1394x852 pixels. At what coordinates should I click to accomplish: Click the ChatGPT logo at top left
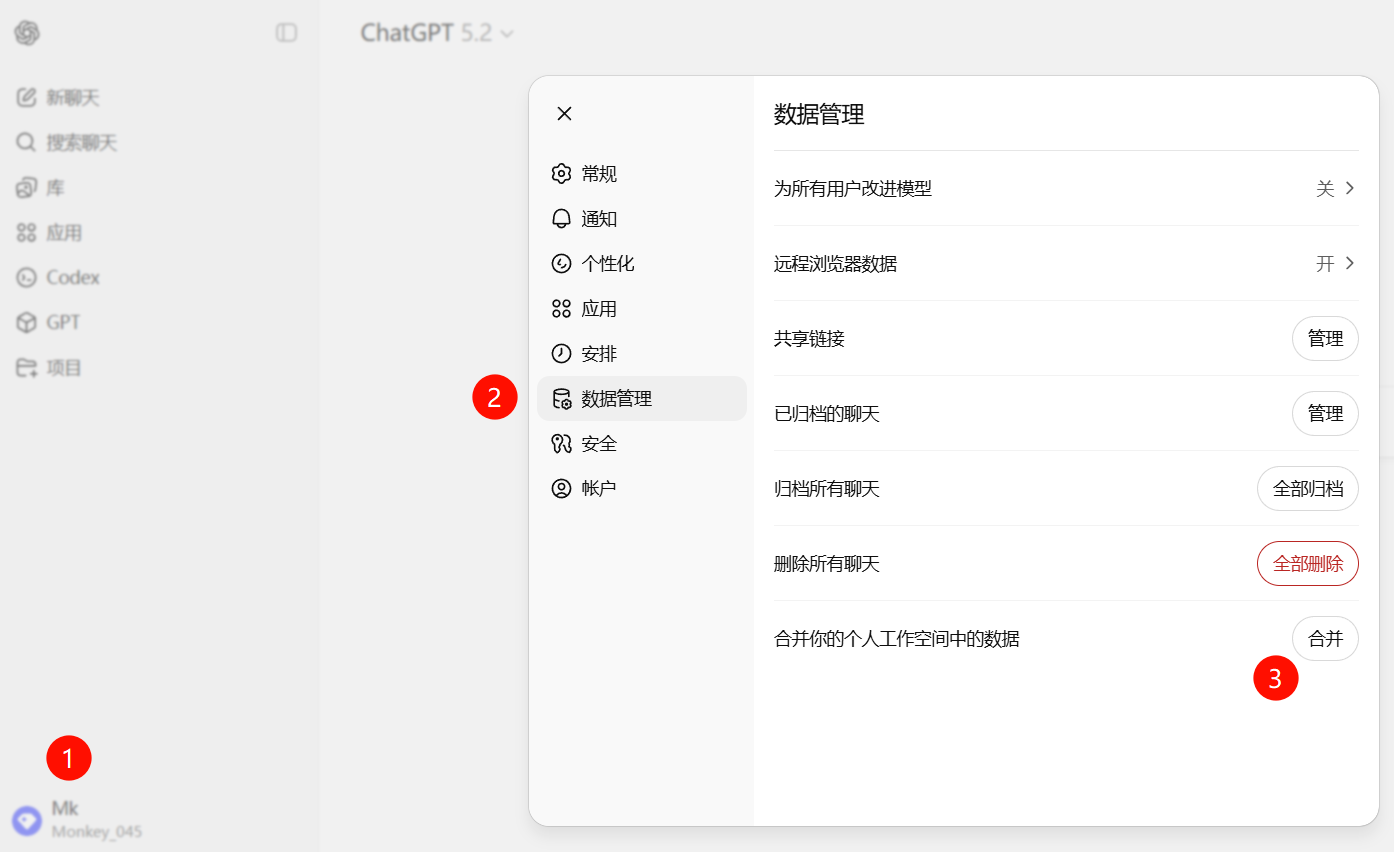tap(27, 33)
